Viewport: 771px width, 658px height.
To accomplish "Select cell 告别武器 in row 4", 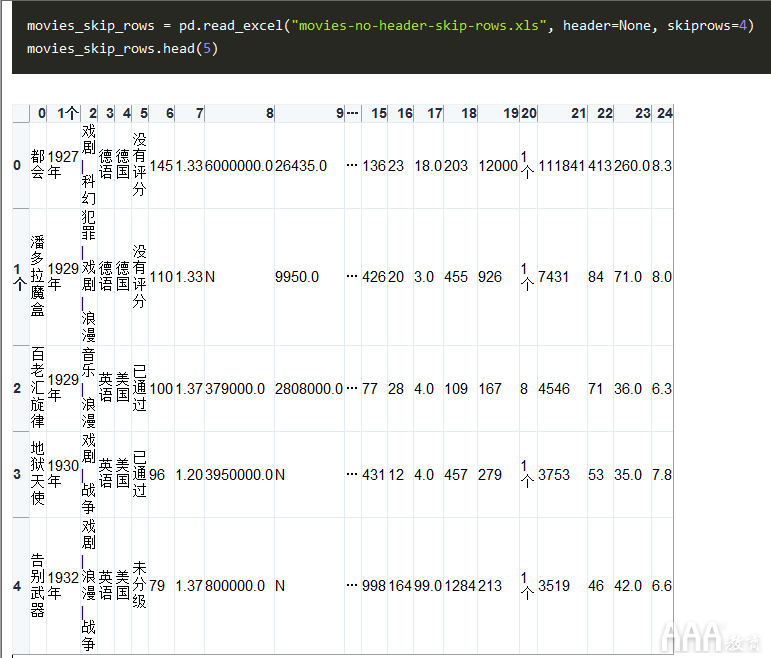I will point(38,585).
